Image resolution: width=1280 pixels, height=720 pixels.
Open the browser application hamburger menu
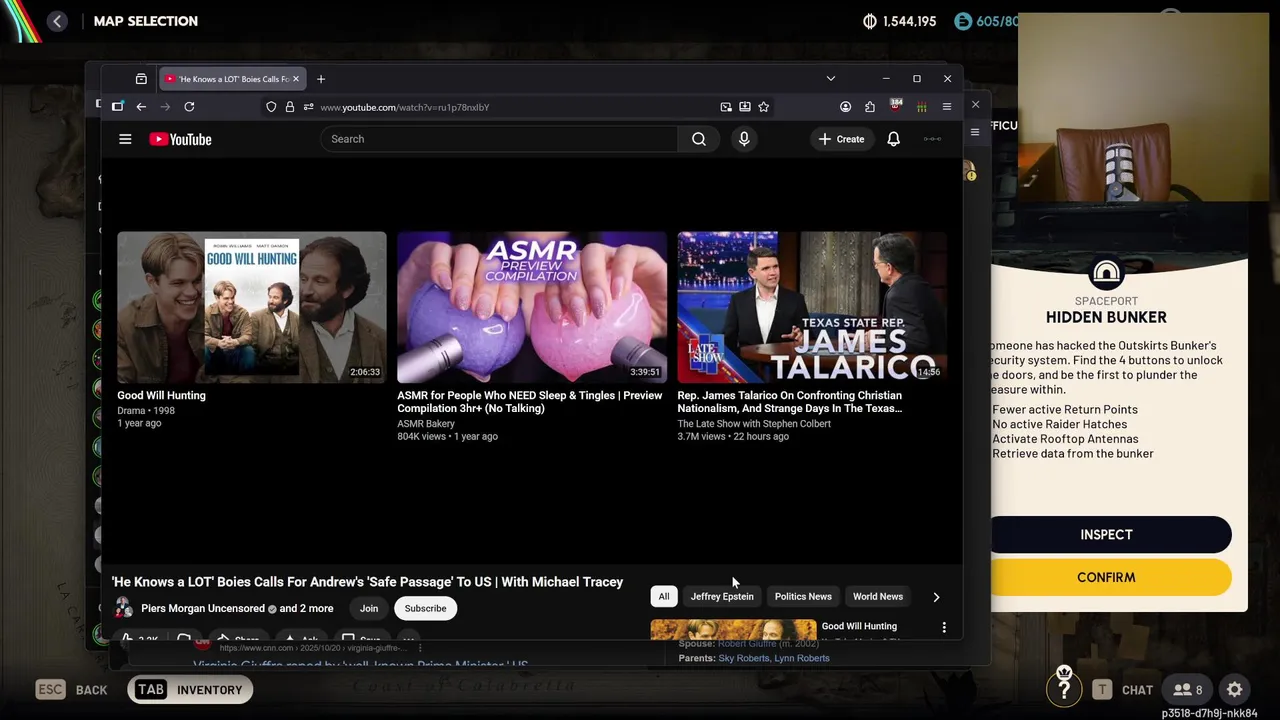[x=946, y=107]
